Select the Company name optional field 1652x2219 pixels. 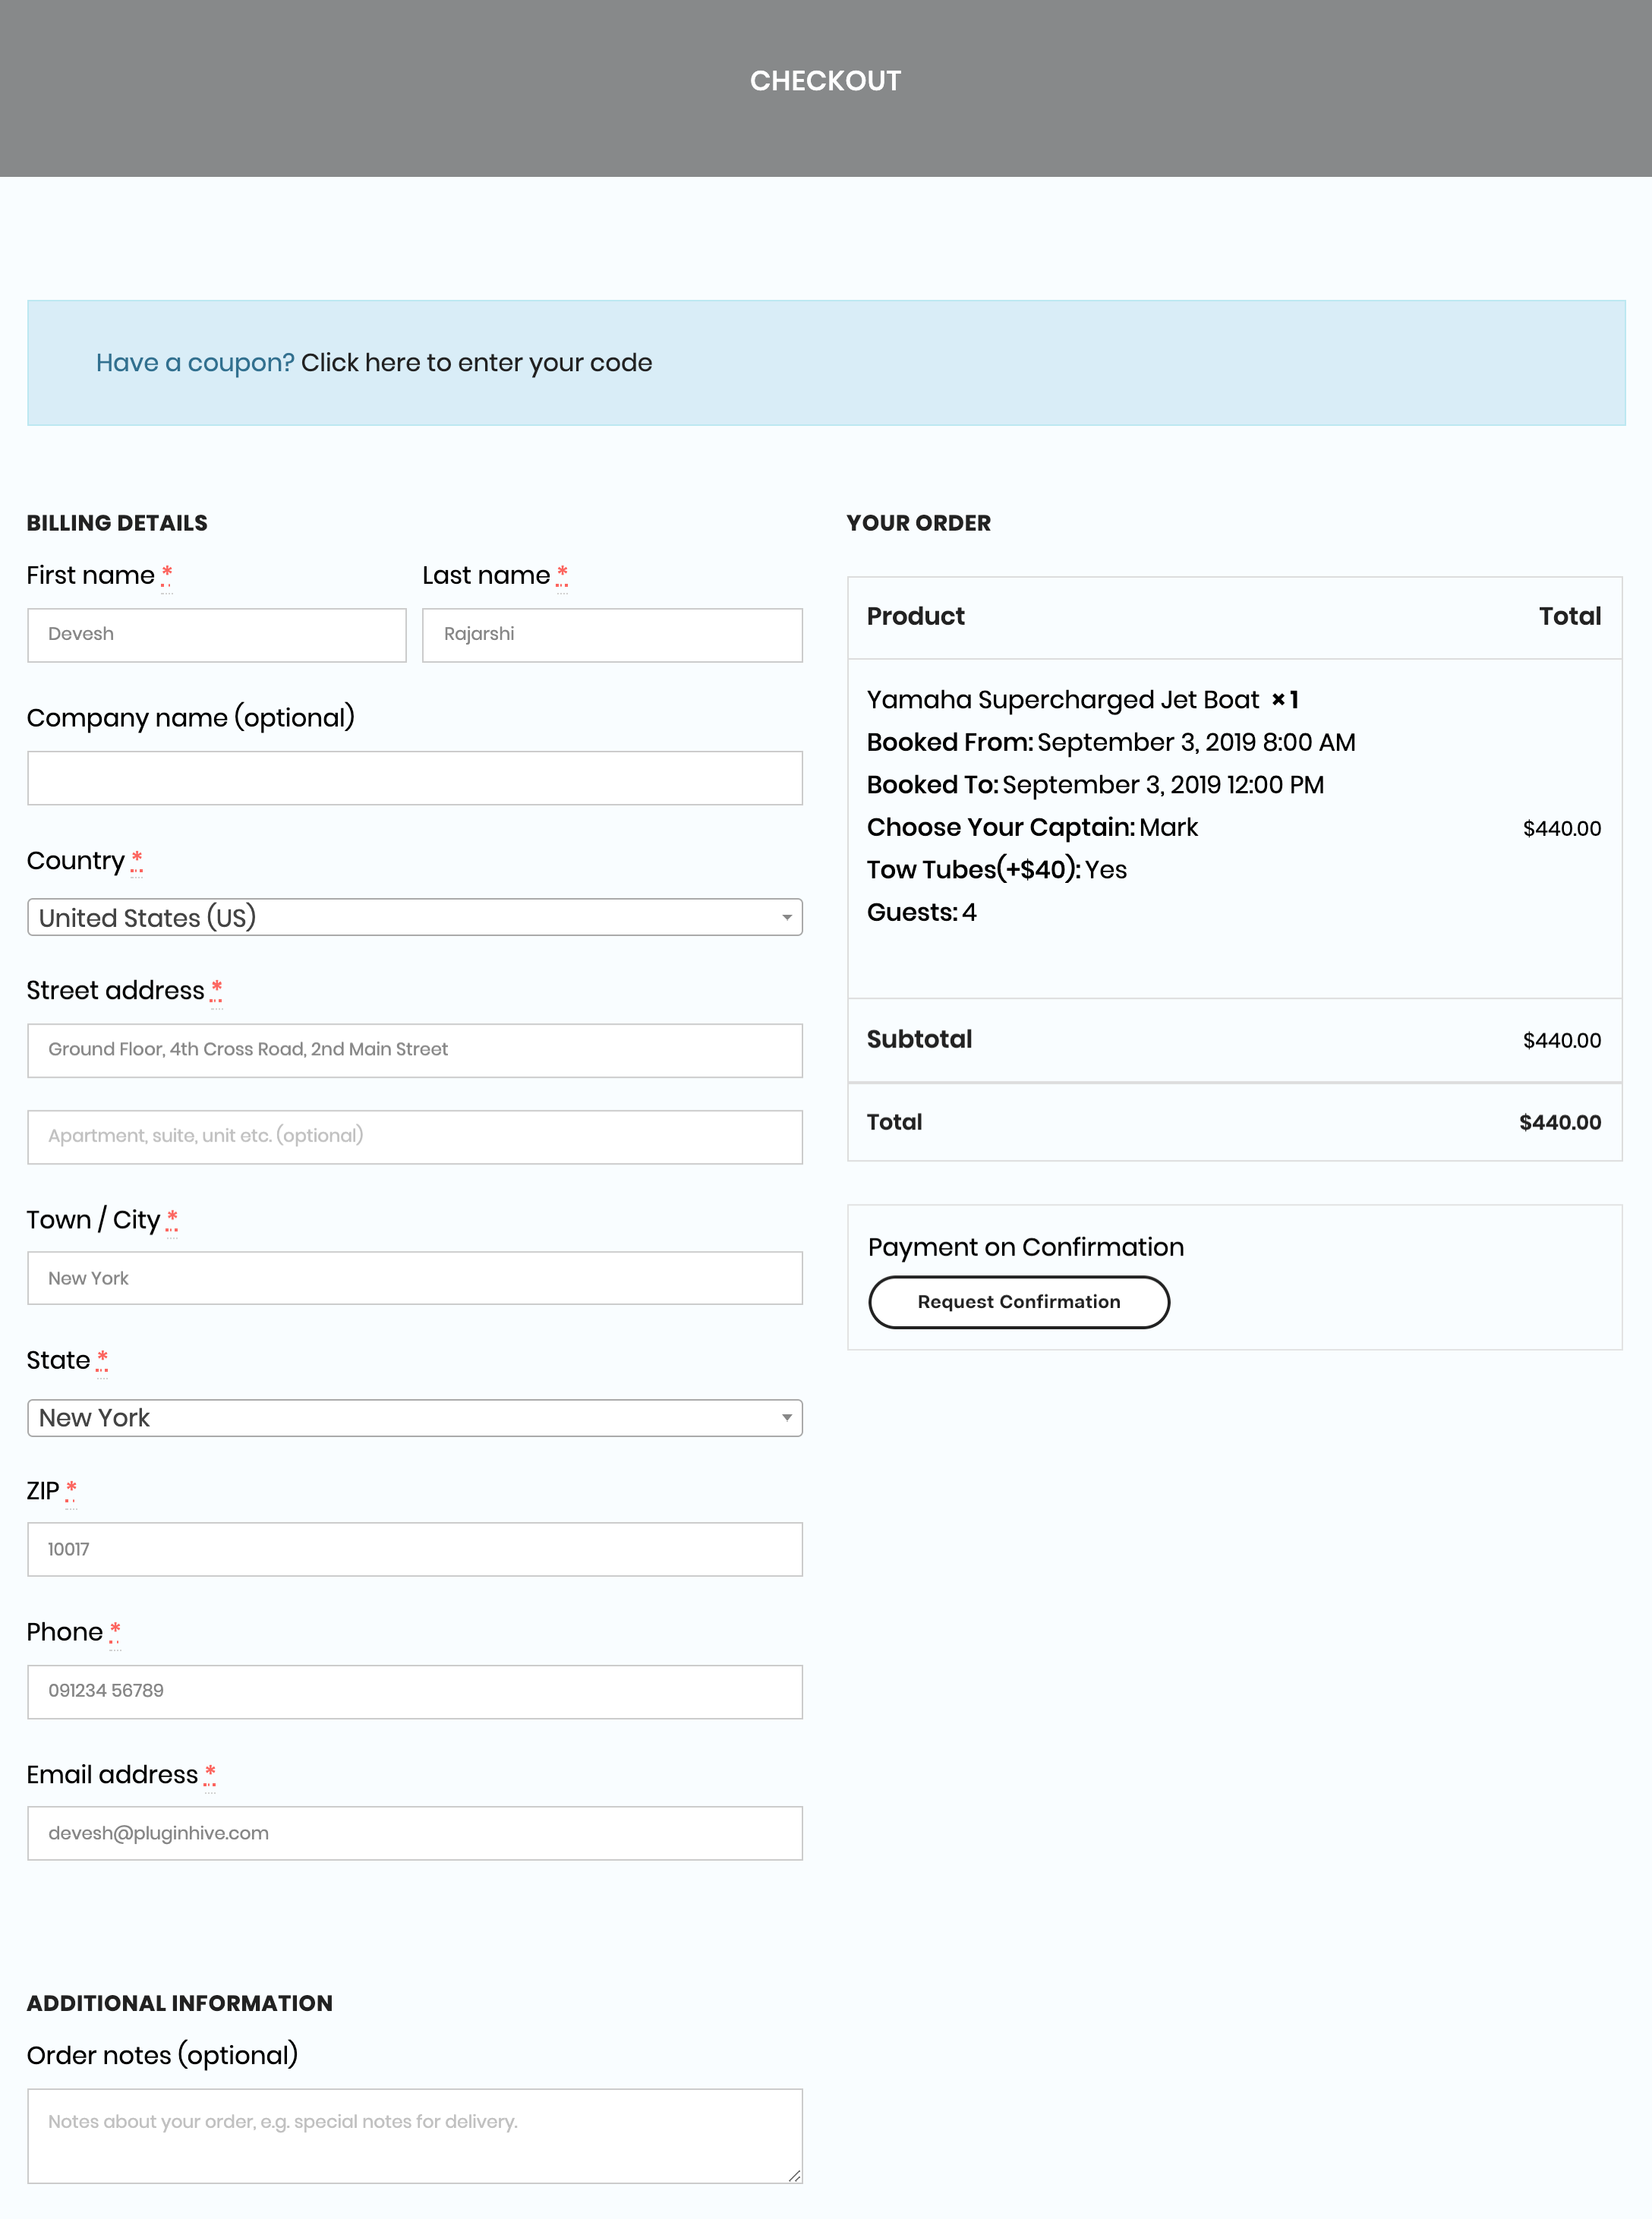pos(413,777)
